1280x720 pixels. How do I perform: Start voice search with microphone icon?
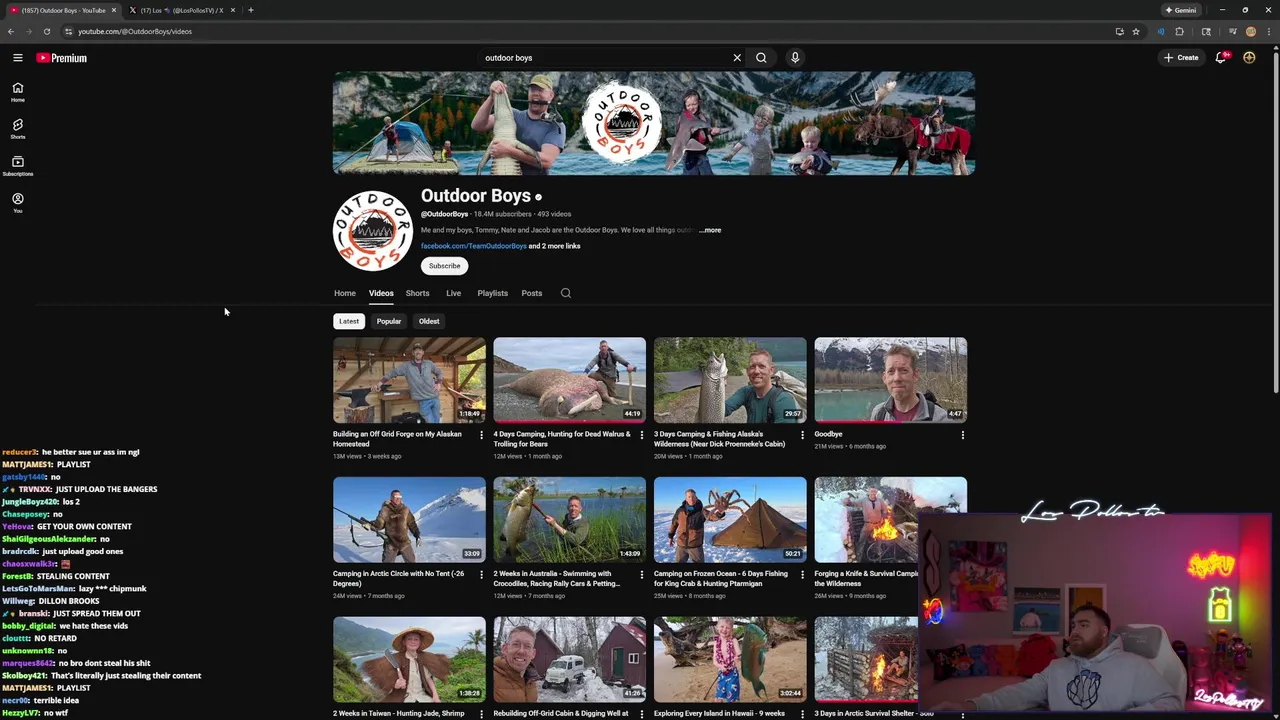795,58
